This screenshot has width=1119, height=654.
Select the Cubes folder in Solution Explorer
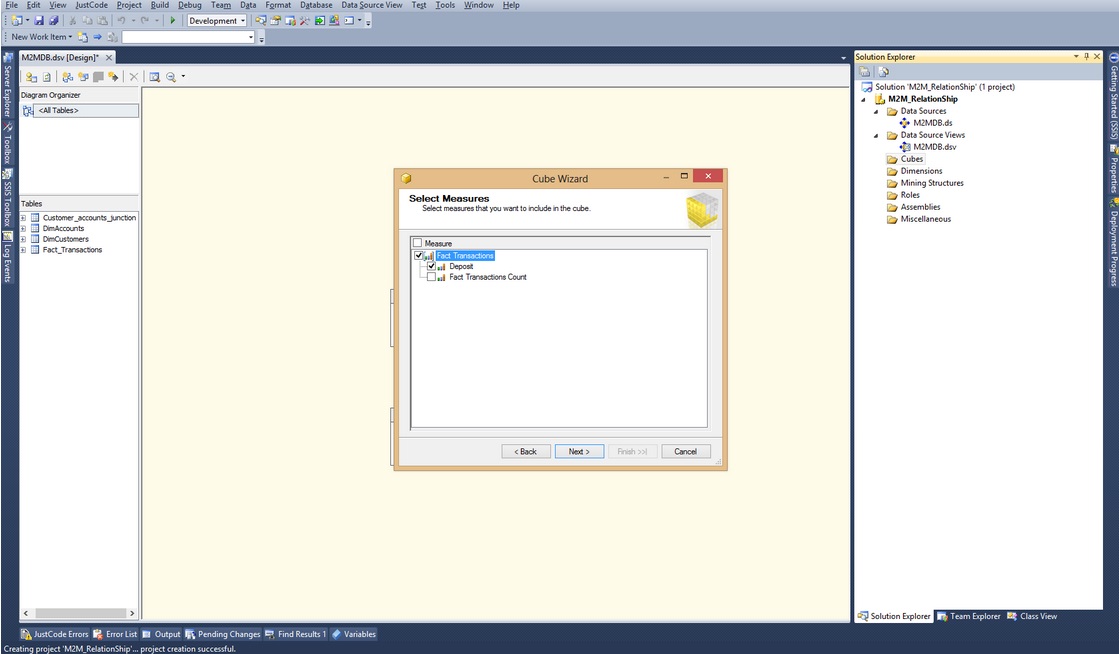(911, 159)
